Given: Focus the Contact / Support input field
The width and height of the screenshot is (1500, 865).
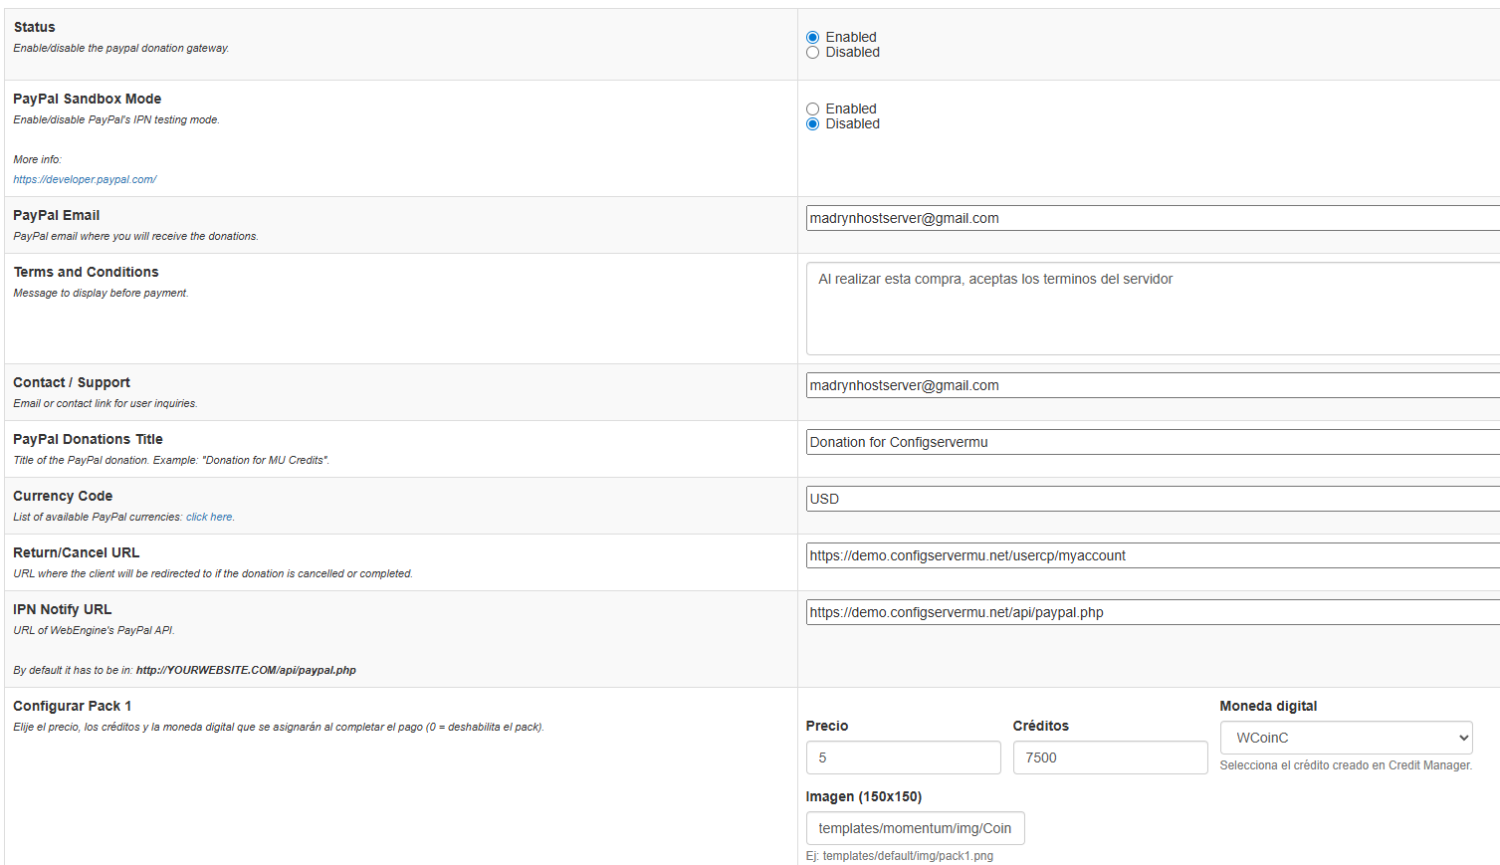Looking at the screenshot, I should click(x=1150, y=385).
